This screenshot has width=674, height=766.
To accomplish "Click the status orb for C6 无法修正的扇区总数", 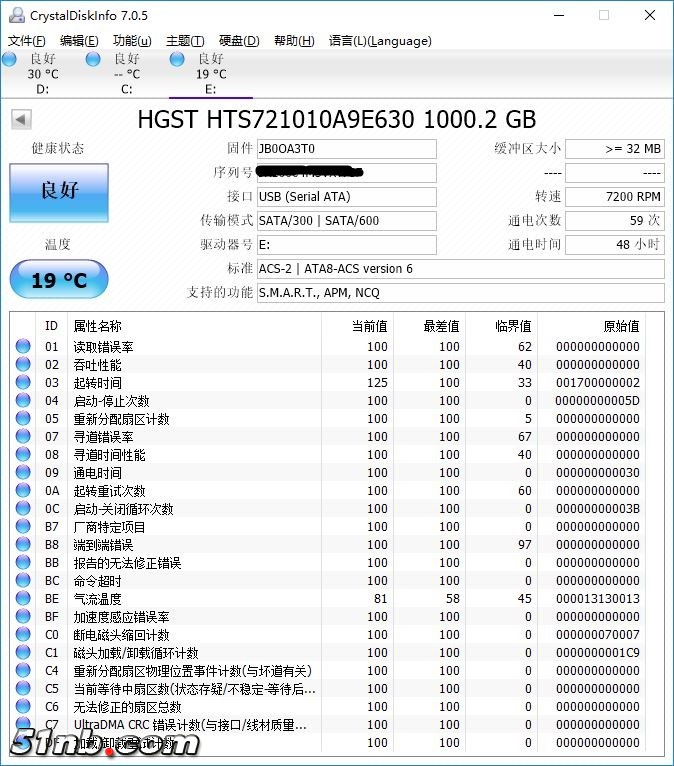I will click(x=23, y=706).
